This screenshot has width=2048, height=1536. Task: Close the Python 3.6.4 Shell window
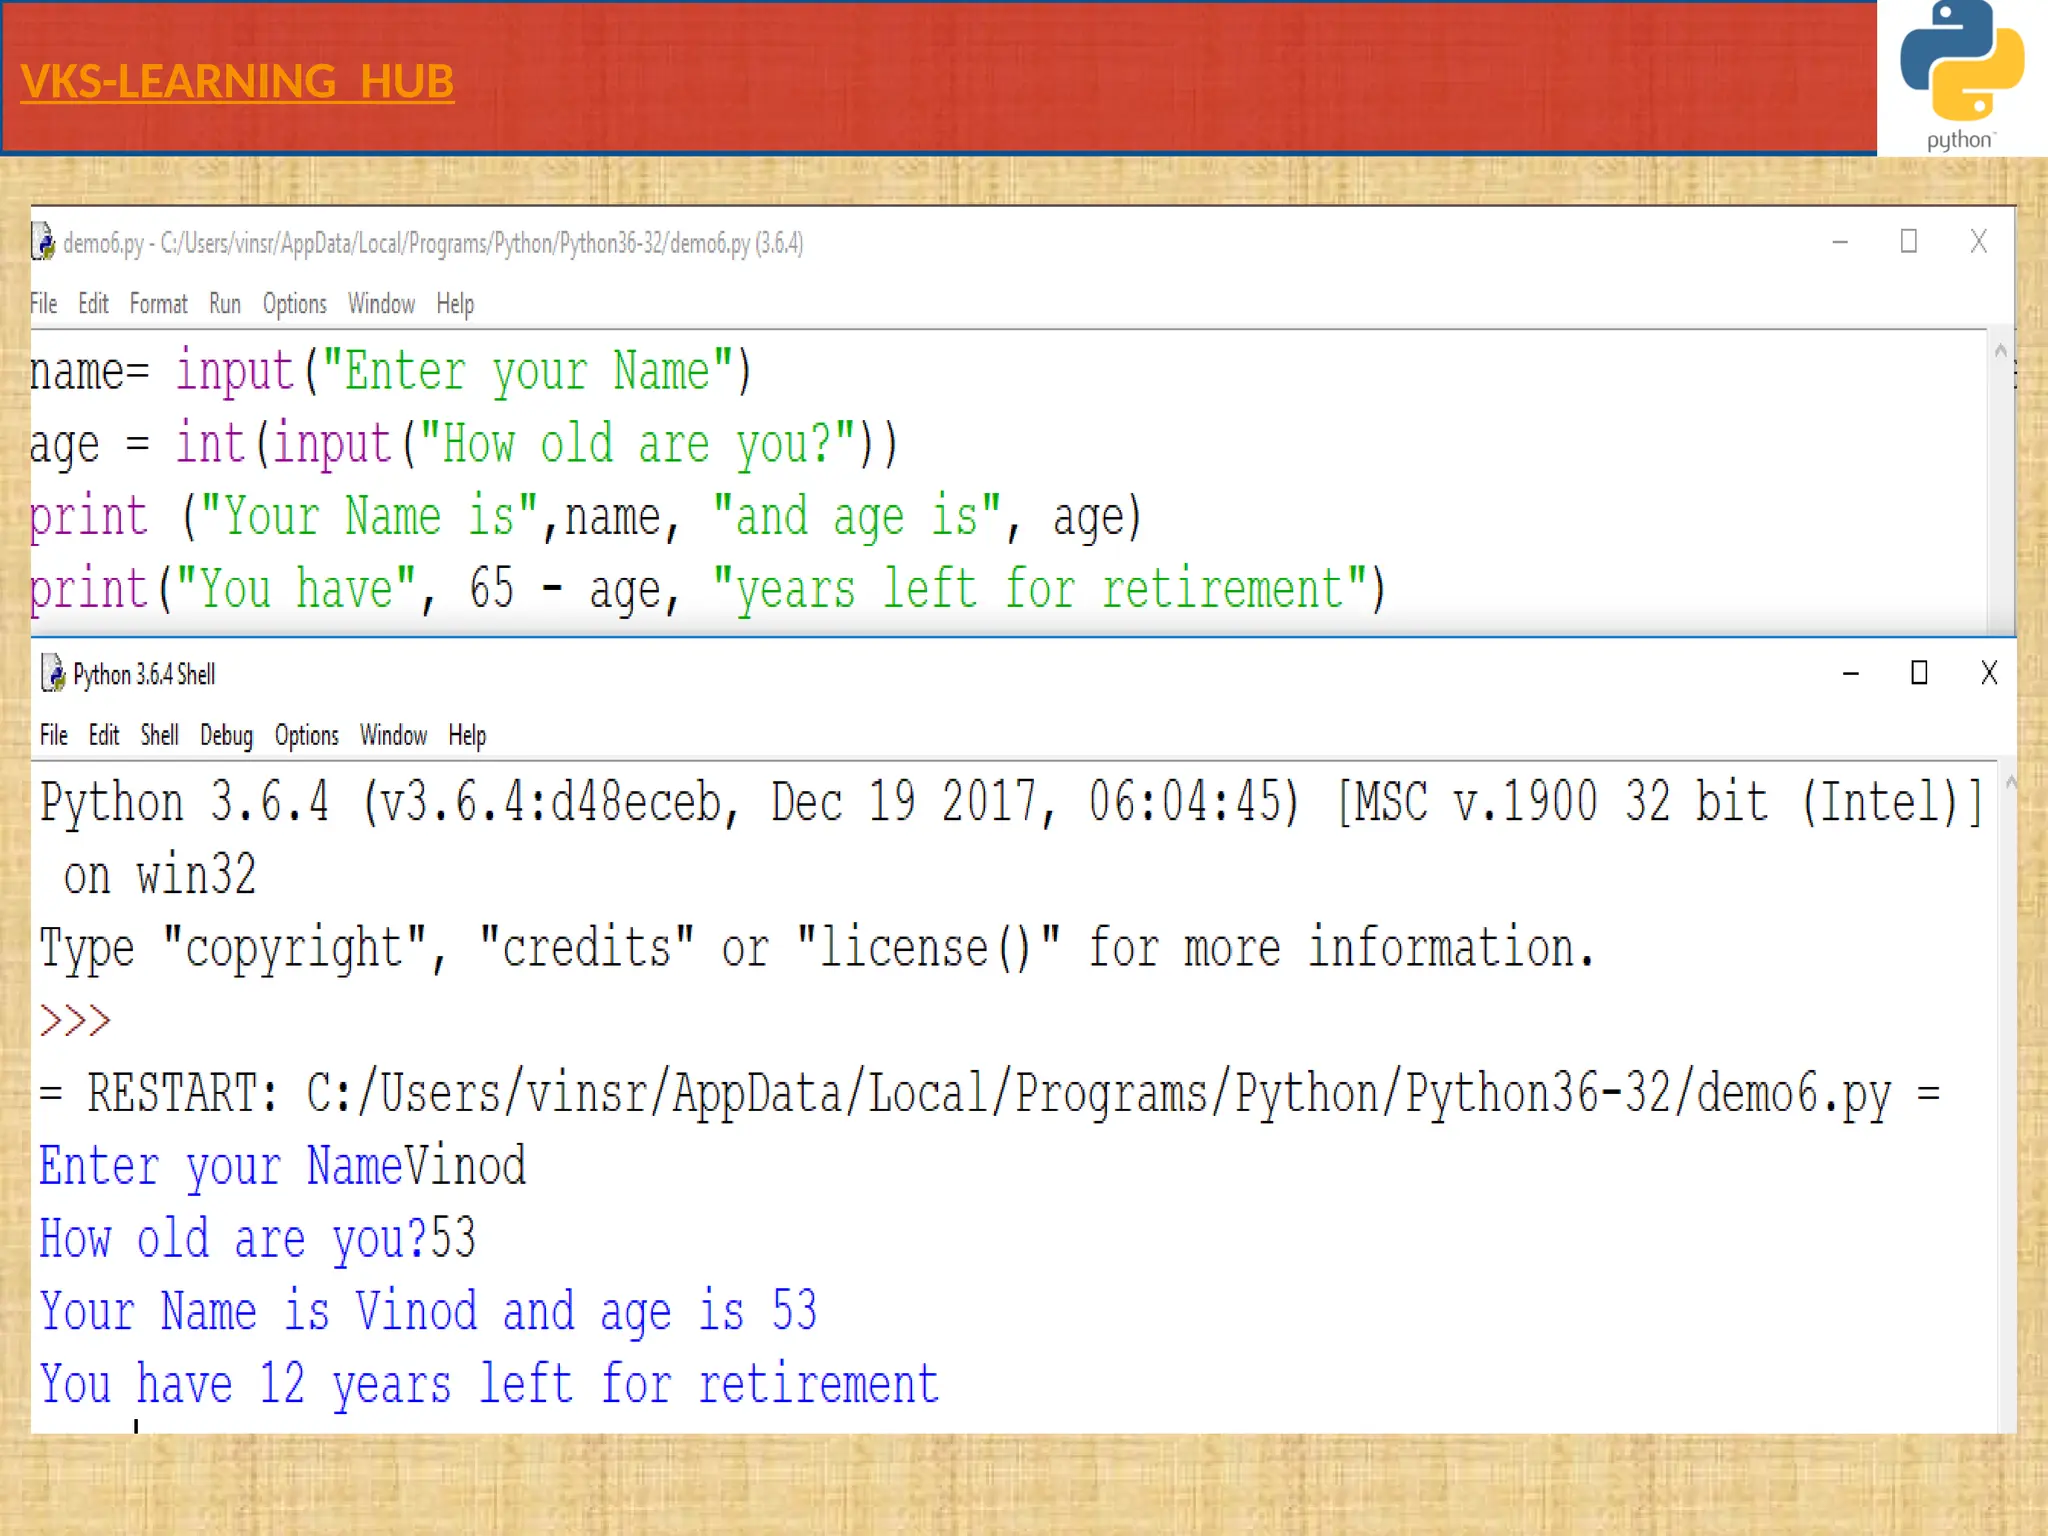coord(1988,673)
